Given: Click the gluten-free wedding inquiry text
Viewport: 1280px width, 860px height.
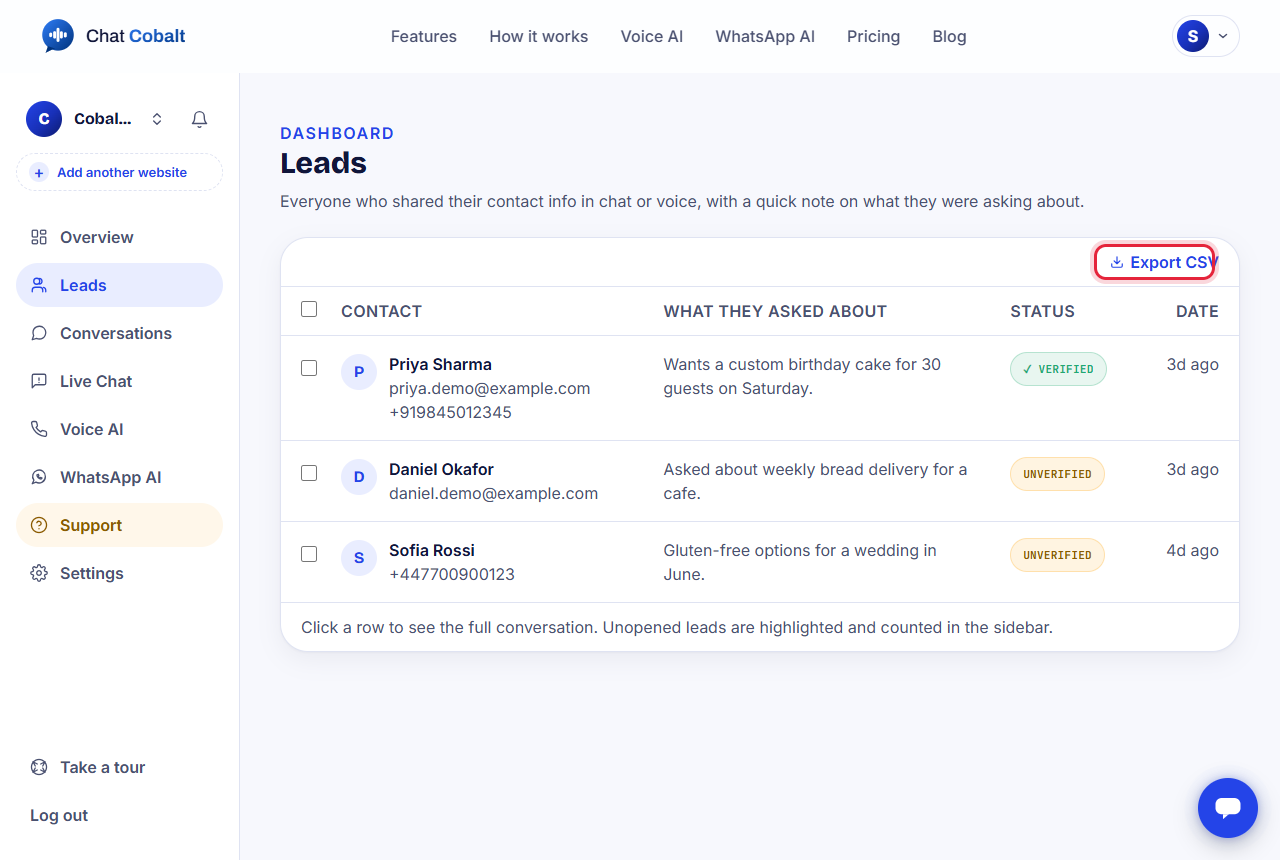Looking at the screenshot, I should [x=800, y=562].
